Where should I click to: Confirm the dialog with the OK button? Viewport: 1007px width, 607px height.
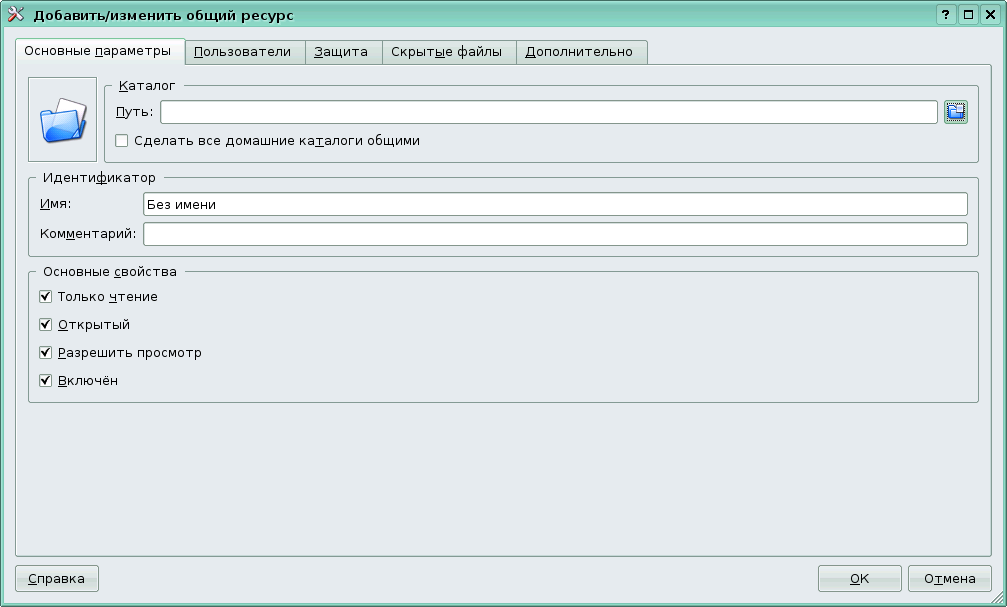tap(859, 578)
